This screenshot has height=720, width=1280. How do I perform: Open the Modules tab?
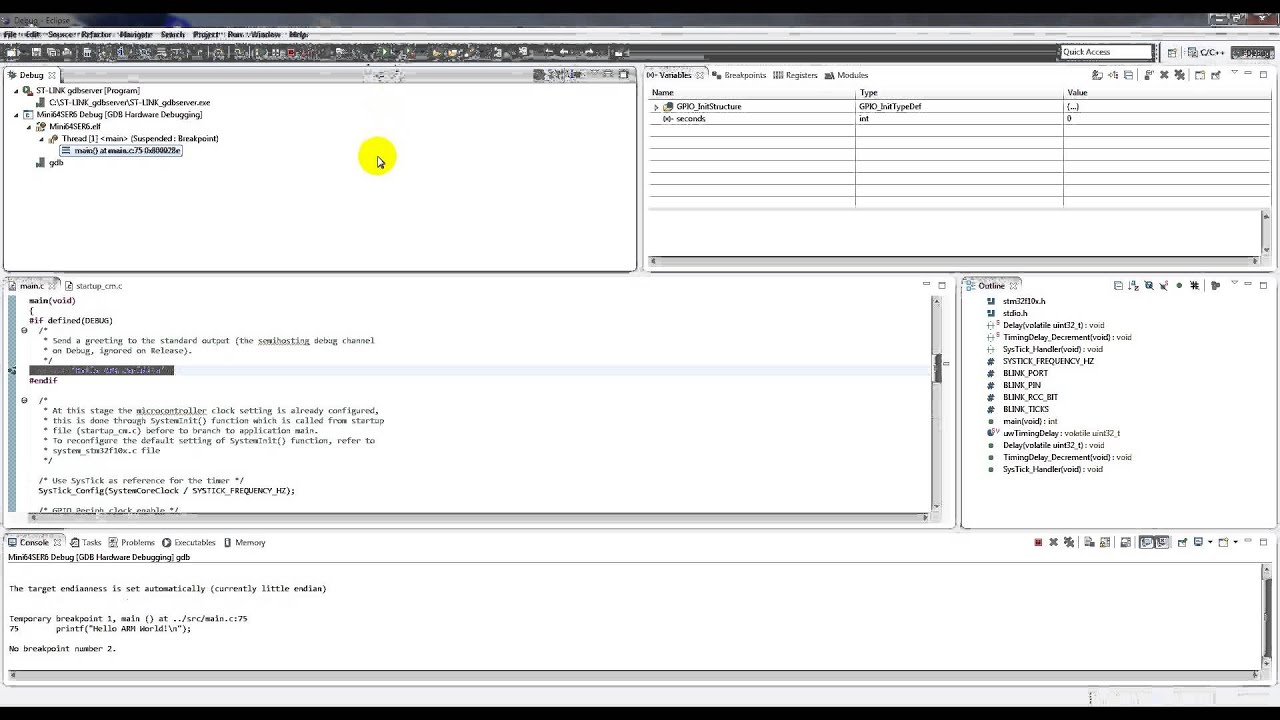[846, 75]
